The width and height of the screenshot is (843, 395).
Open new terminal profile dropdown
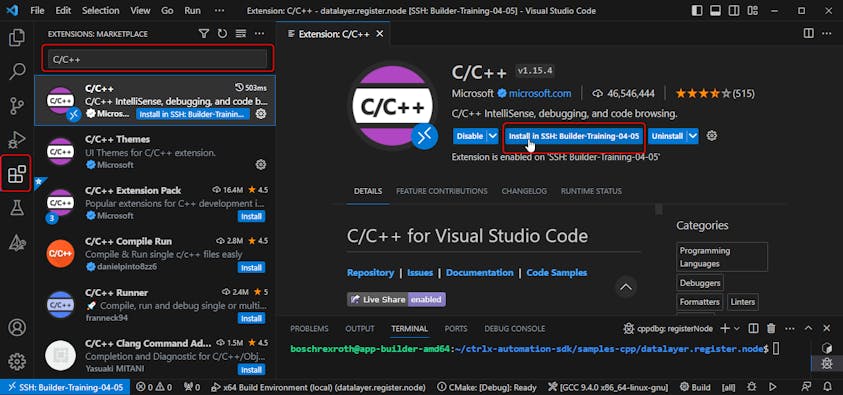(737, 328)
